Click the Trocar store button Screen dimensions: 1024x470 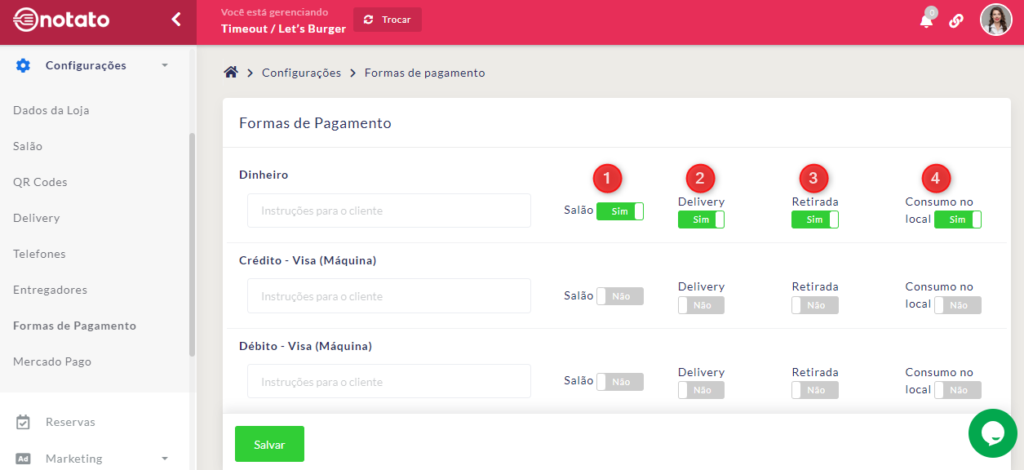pyautogui.click(x=387, y=20)
